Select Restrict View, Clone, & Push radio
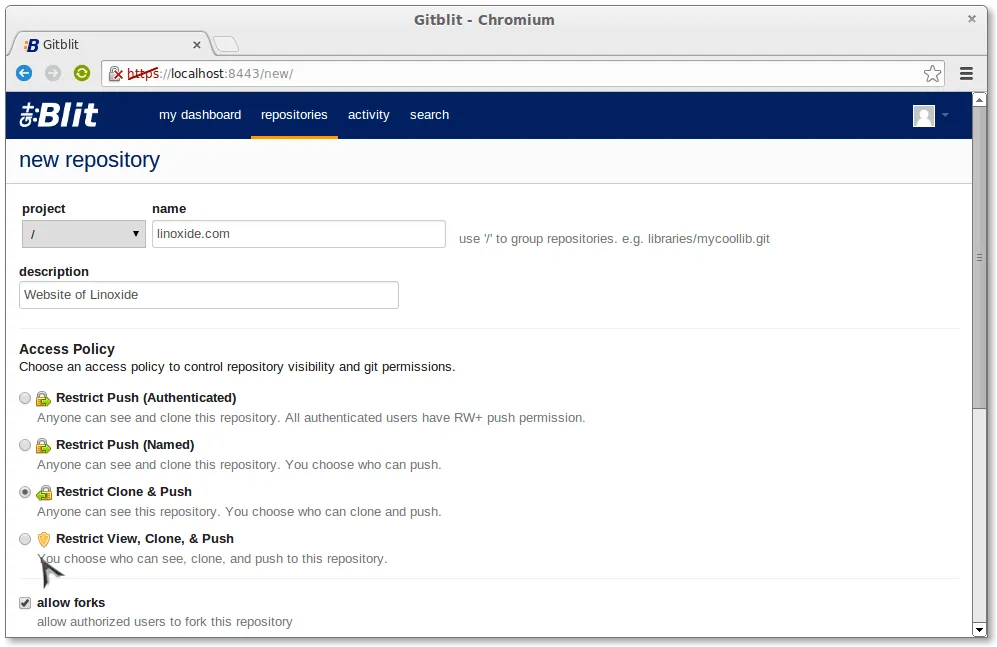The height and width of the screenshot is (647, 997). tap(25, 540)
